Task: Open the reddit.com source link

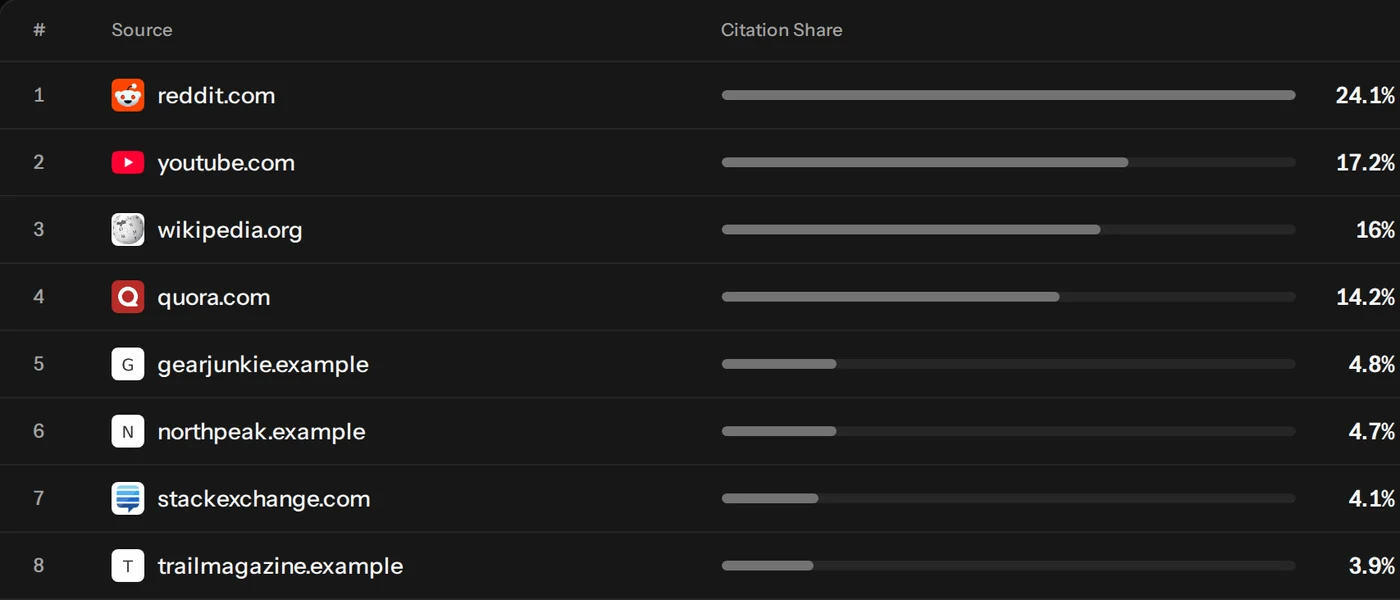Action: pyautogui.click(x=216, y=95)
